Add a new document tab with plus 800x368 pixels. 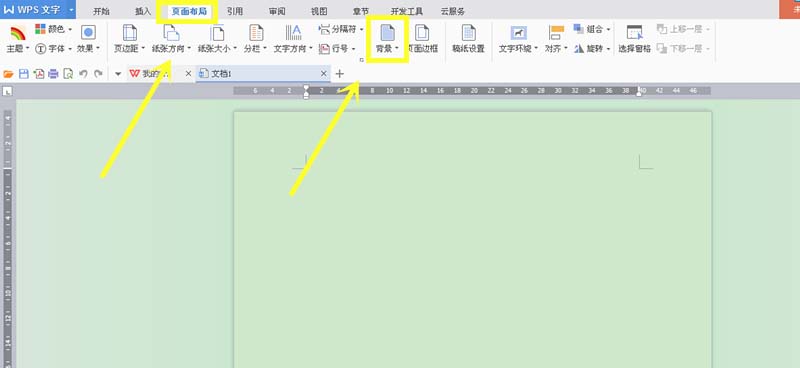[x=339, y=74]
